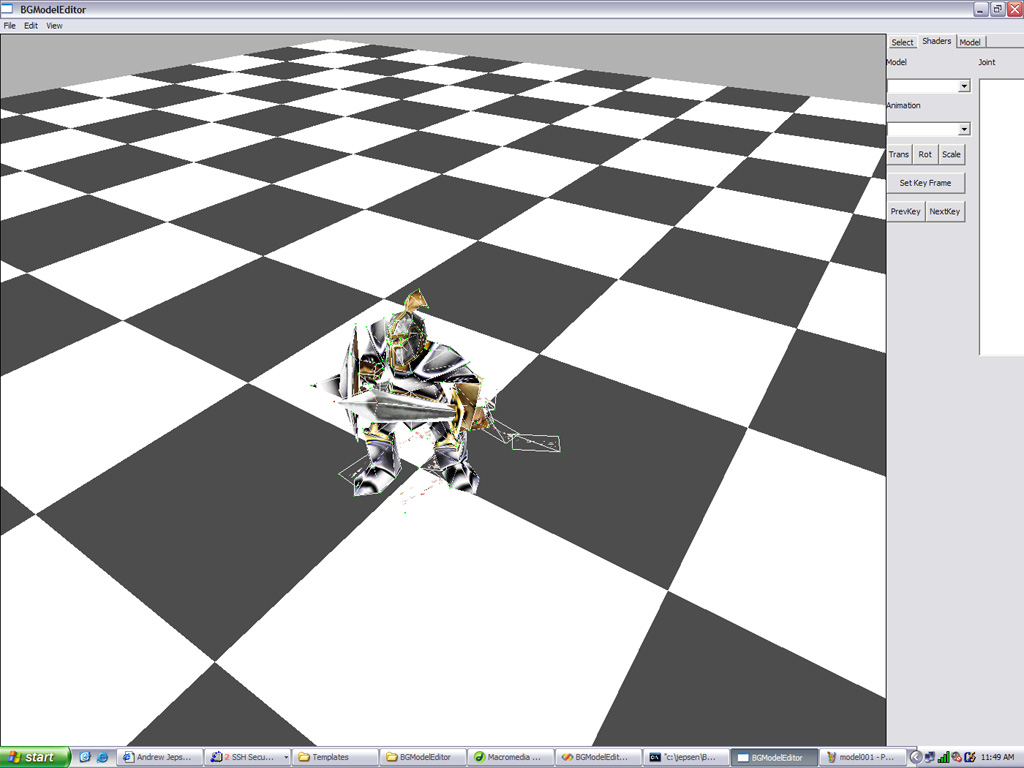Switch to the Model tab
The width and height of the screenshot is (1024, 768).
click(x=970, y=42)
